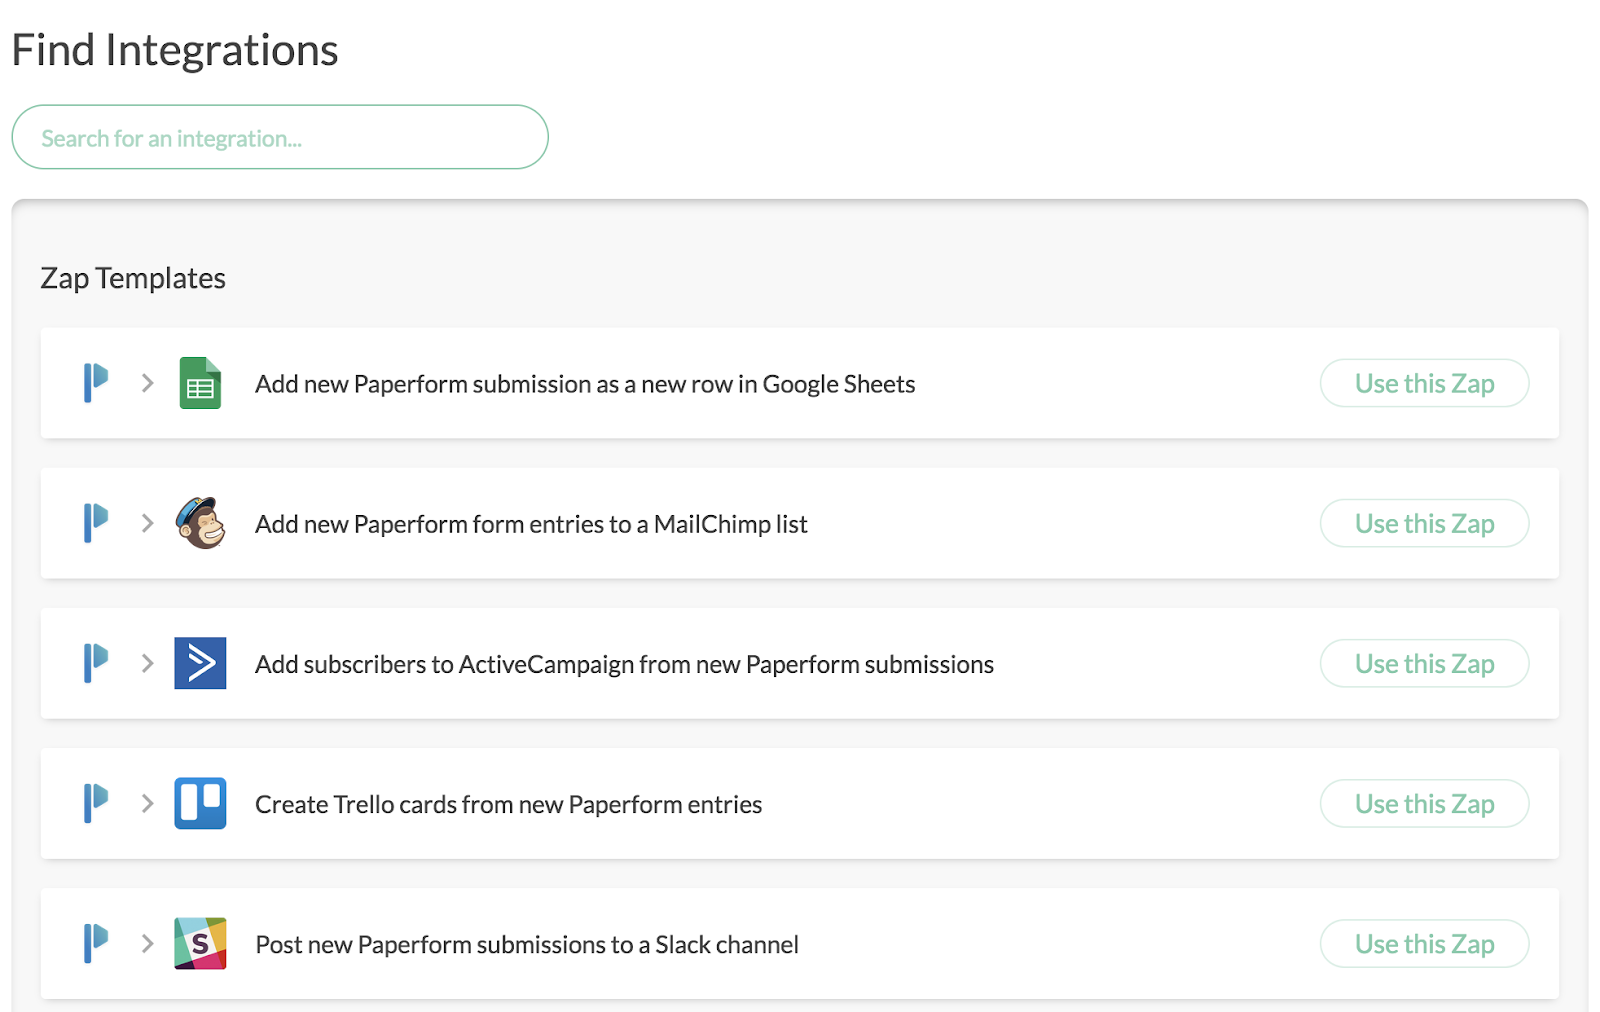
Task: Use the MailChimp list Zap
Action: point(1424,523)
